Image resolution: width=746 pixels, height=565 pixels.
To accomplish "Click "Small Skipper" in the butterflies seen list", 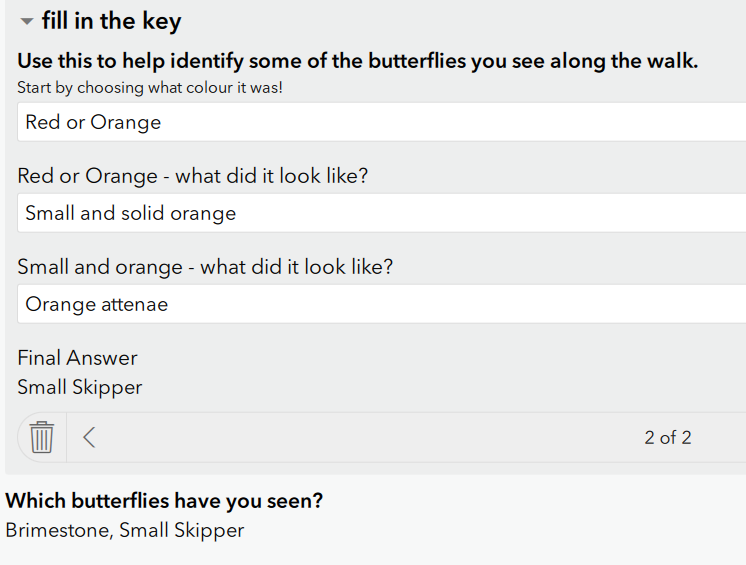I will click(x=181, y=530).
